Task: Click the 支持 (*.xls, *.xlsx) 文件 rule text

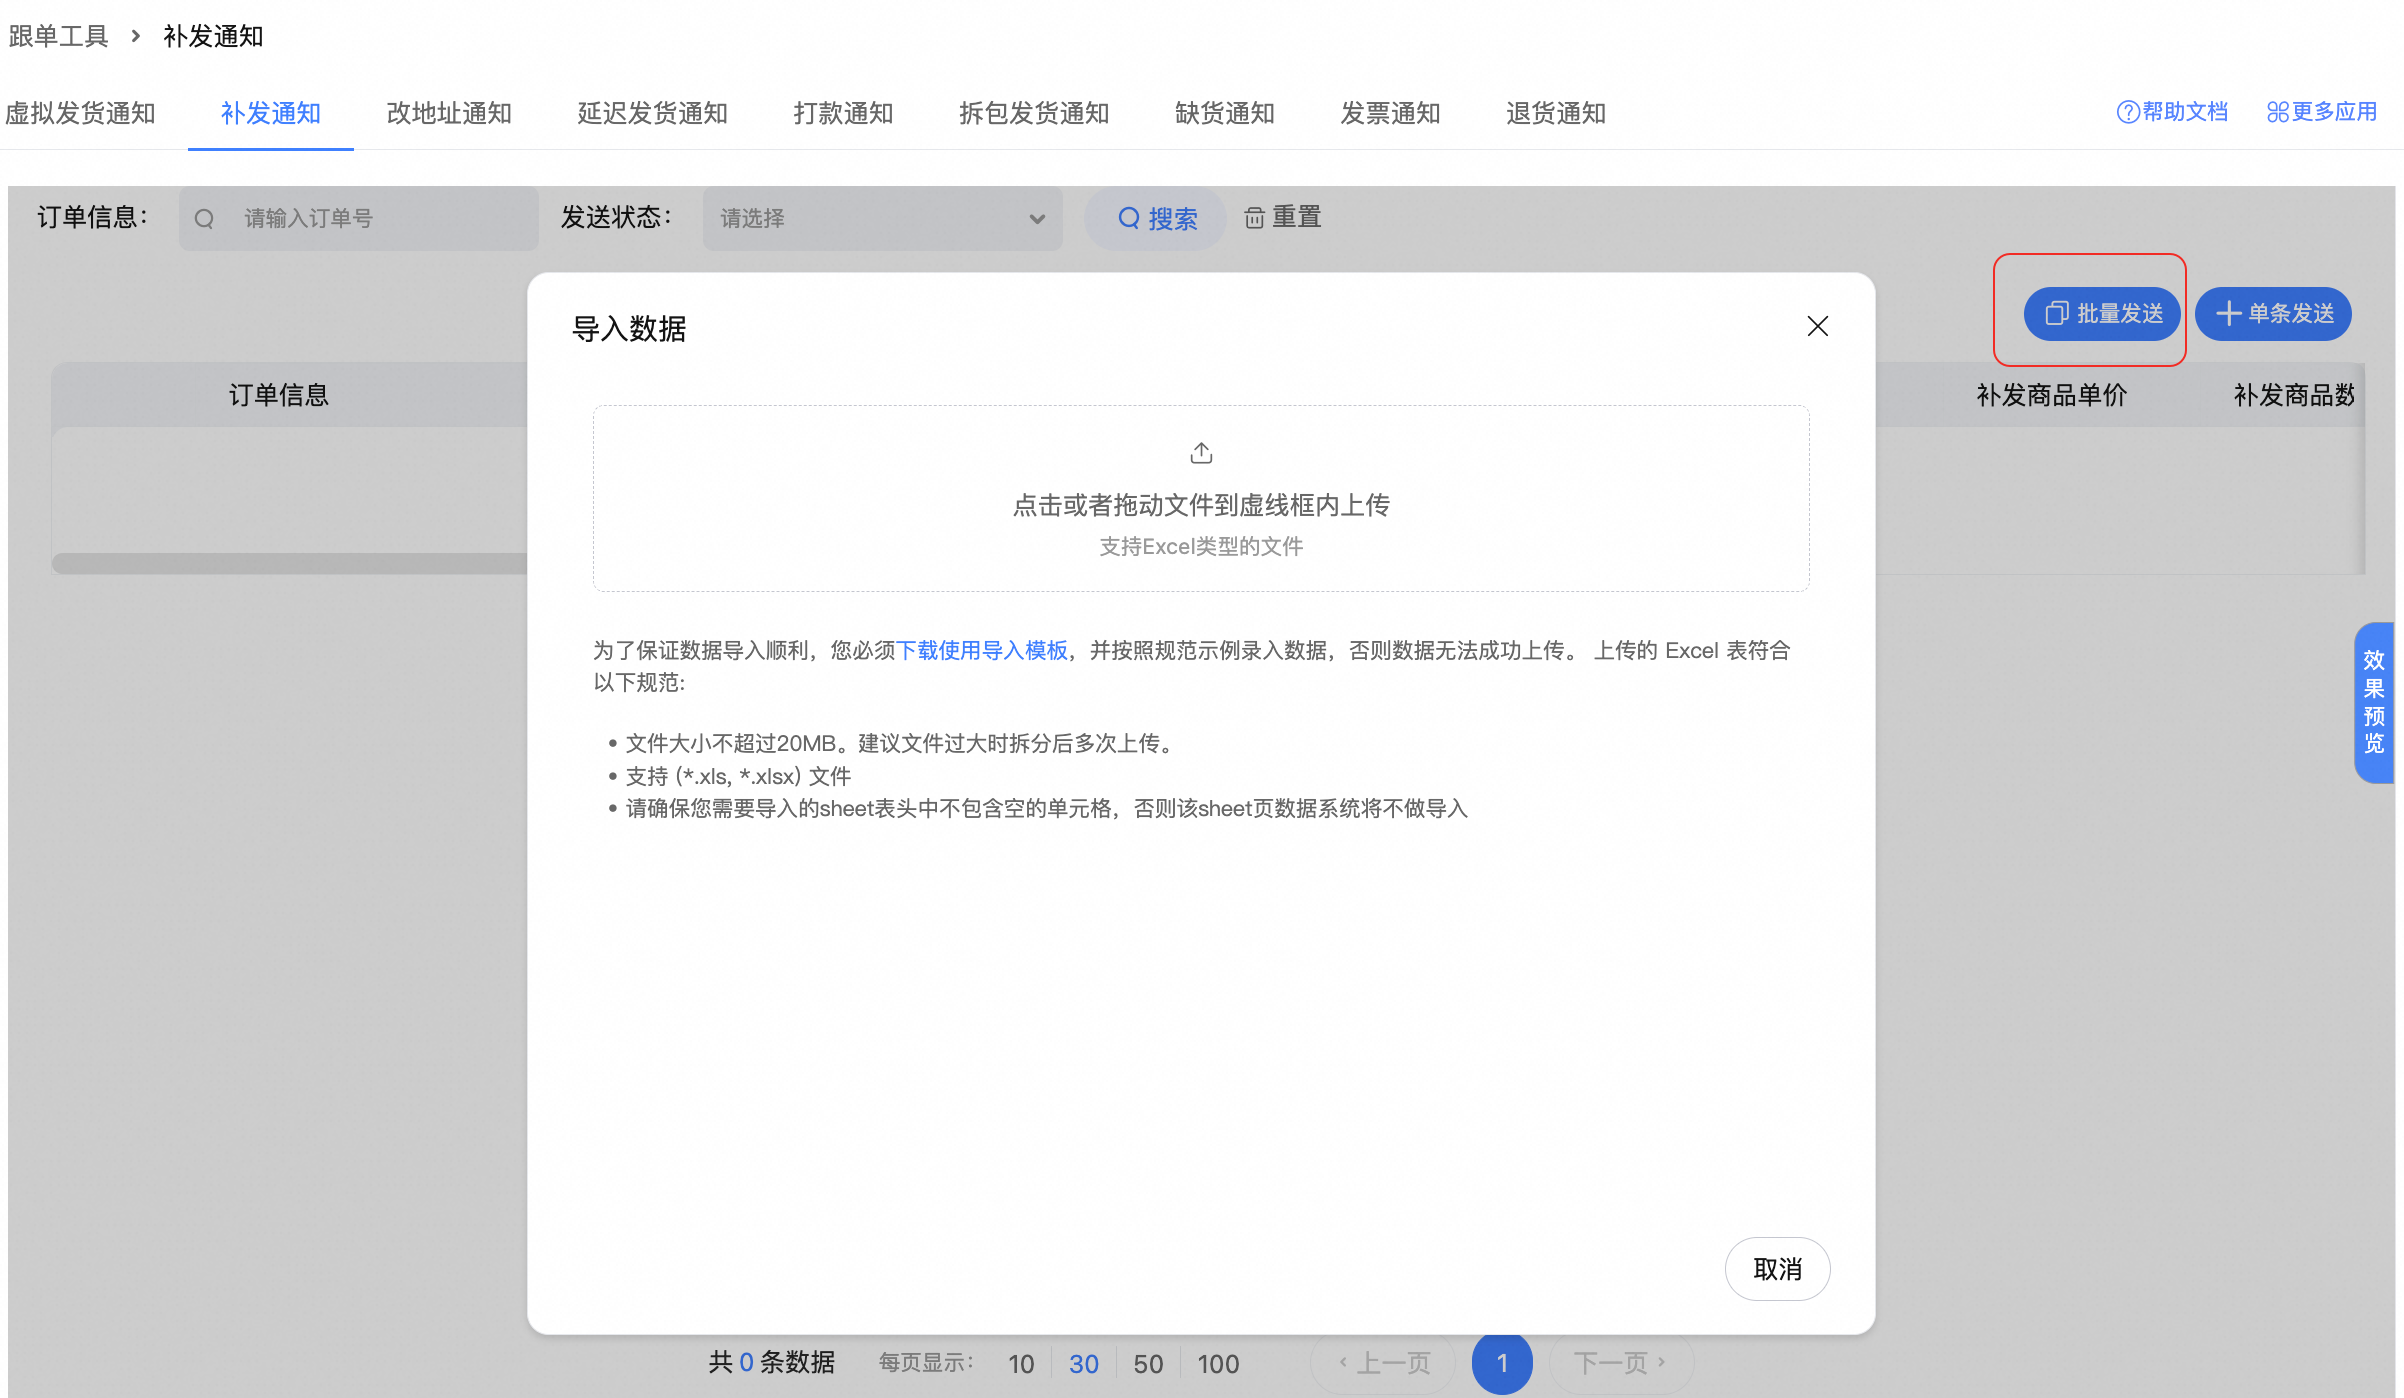Action: coord(738,776)
